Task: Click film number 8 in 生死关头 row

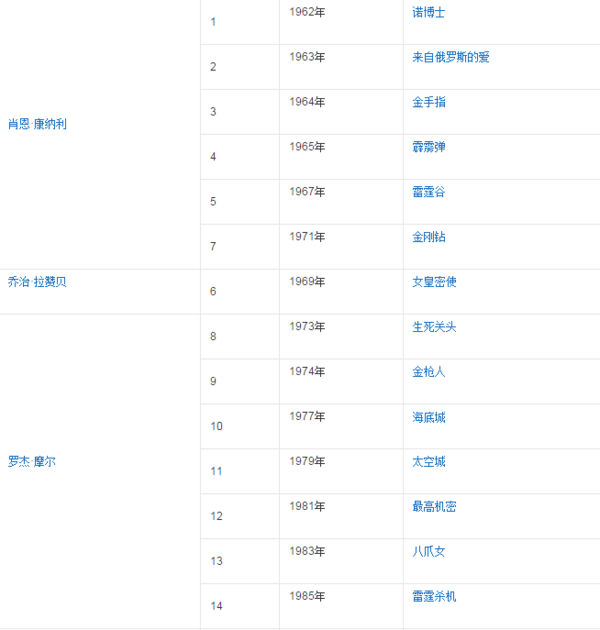Action: pos(213,336)
